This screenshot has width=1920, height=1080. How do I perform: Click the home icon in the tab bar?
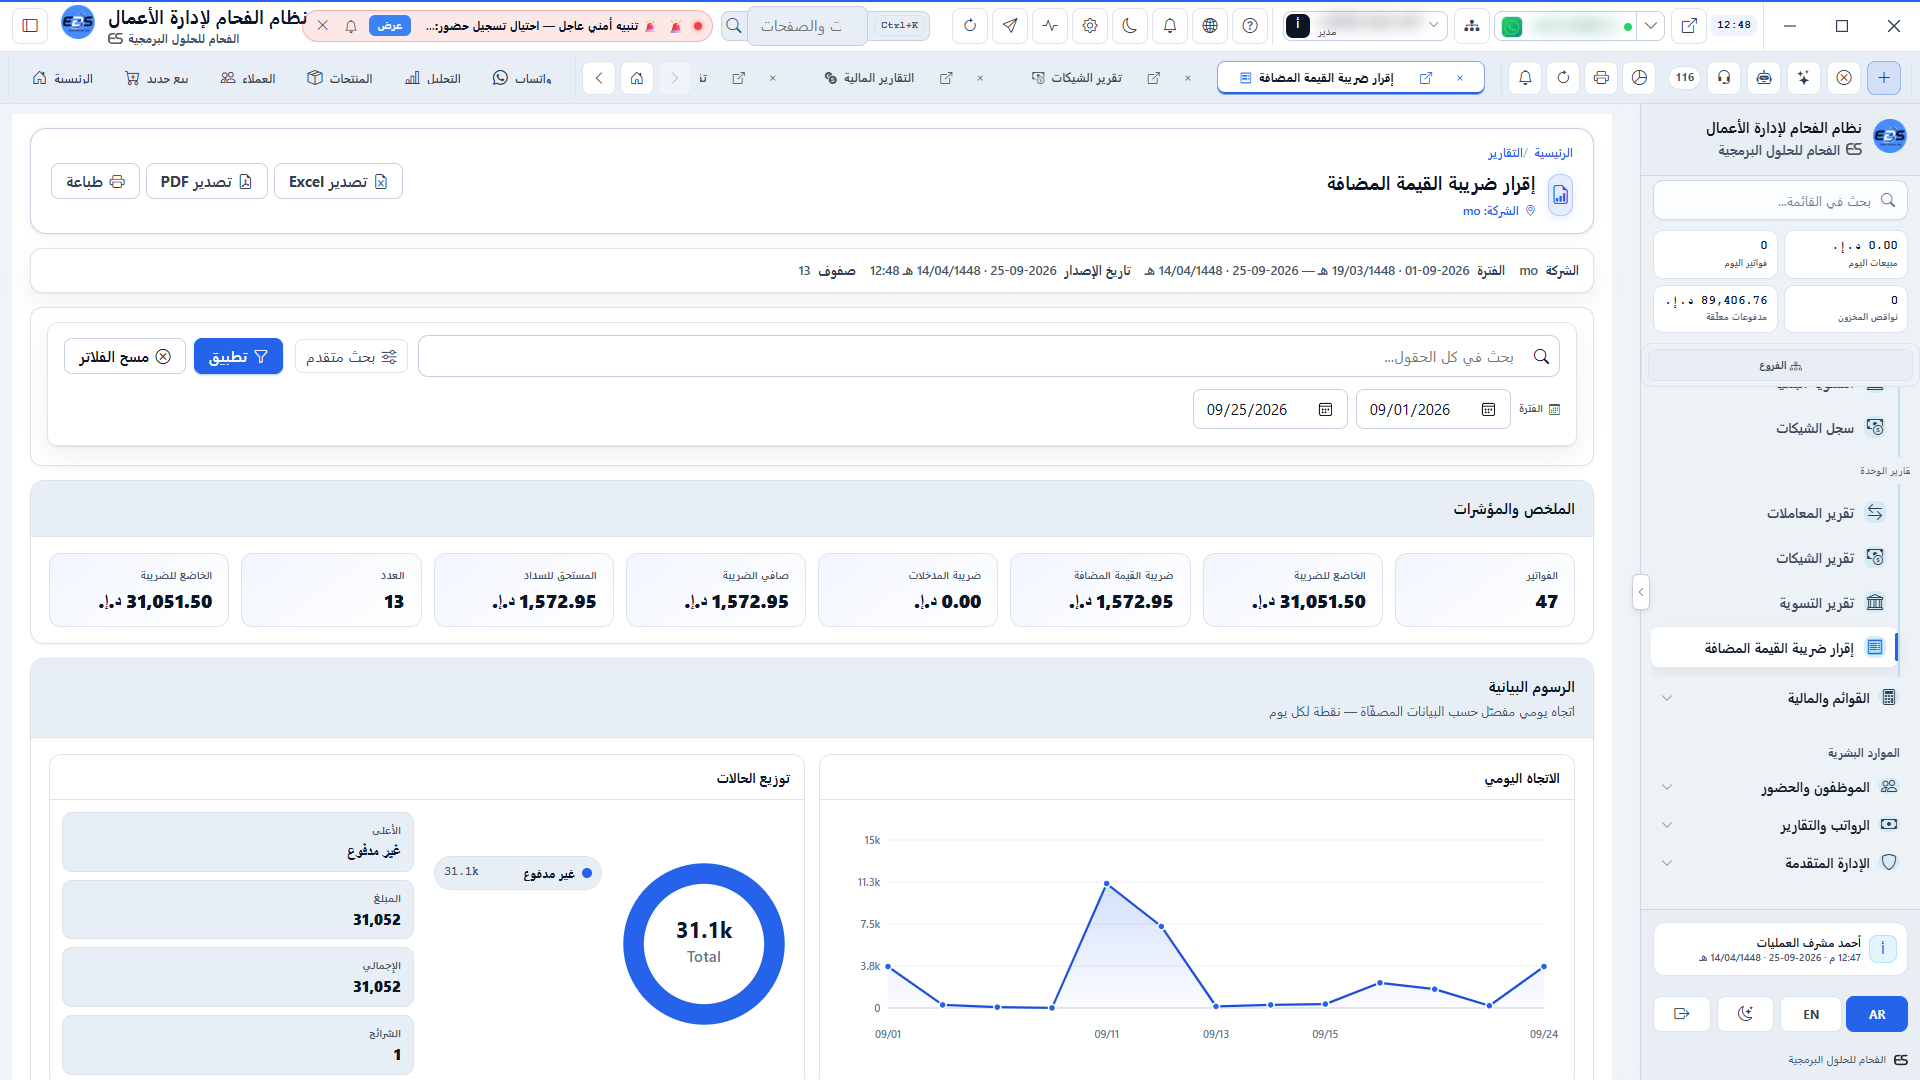point(637,78)
